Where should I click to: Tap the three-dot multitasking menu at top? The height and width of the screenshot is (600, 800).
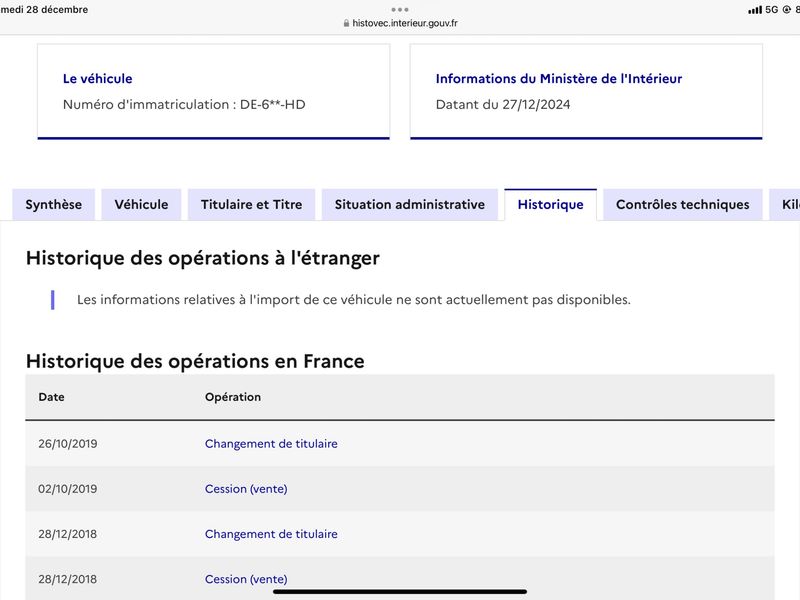pyautogui.click(x=400, y=9)
